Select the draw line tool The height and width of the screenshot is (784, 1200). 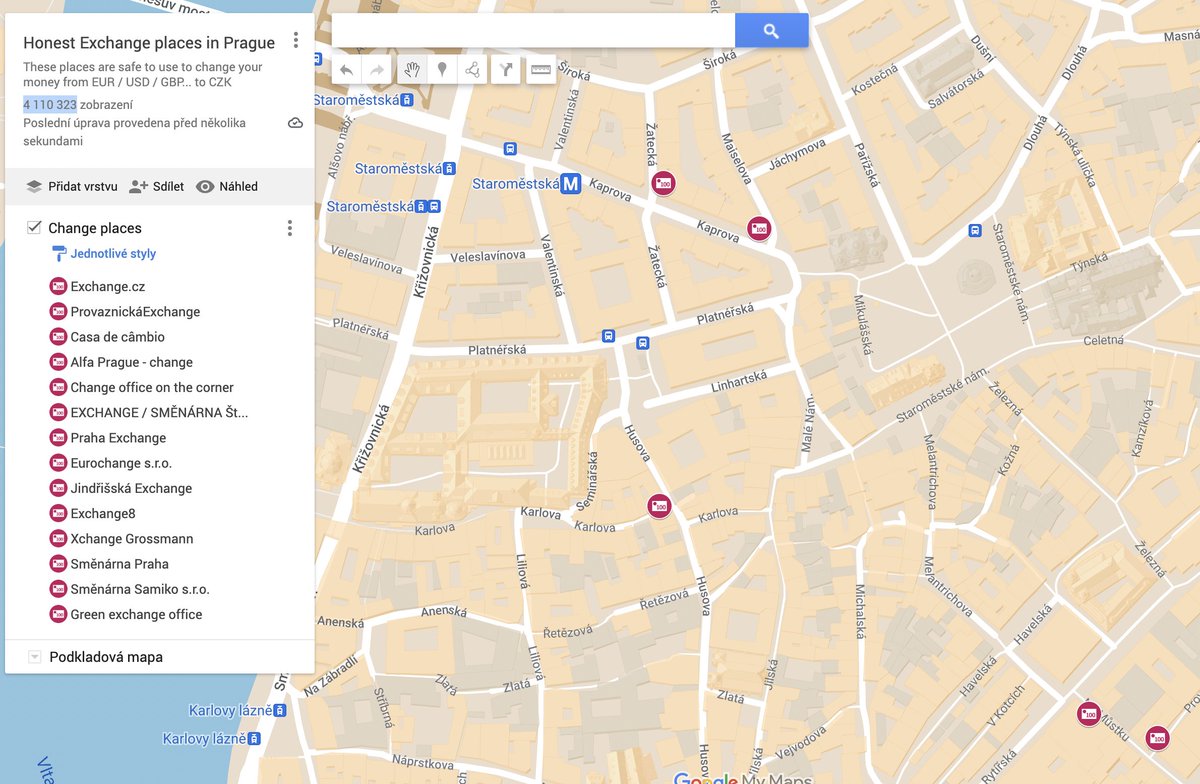click(473, 70)
